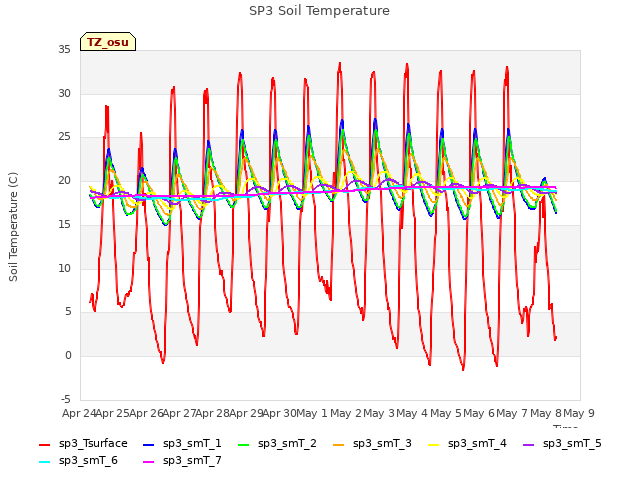640x480 pixels.
Task: Toggle the sp3_smT_1 legend entry
Action: (182, 443)
